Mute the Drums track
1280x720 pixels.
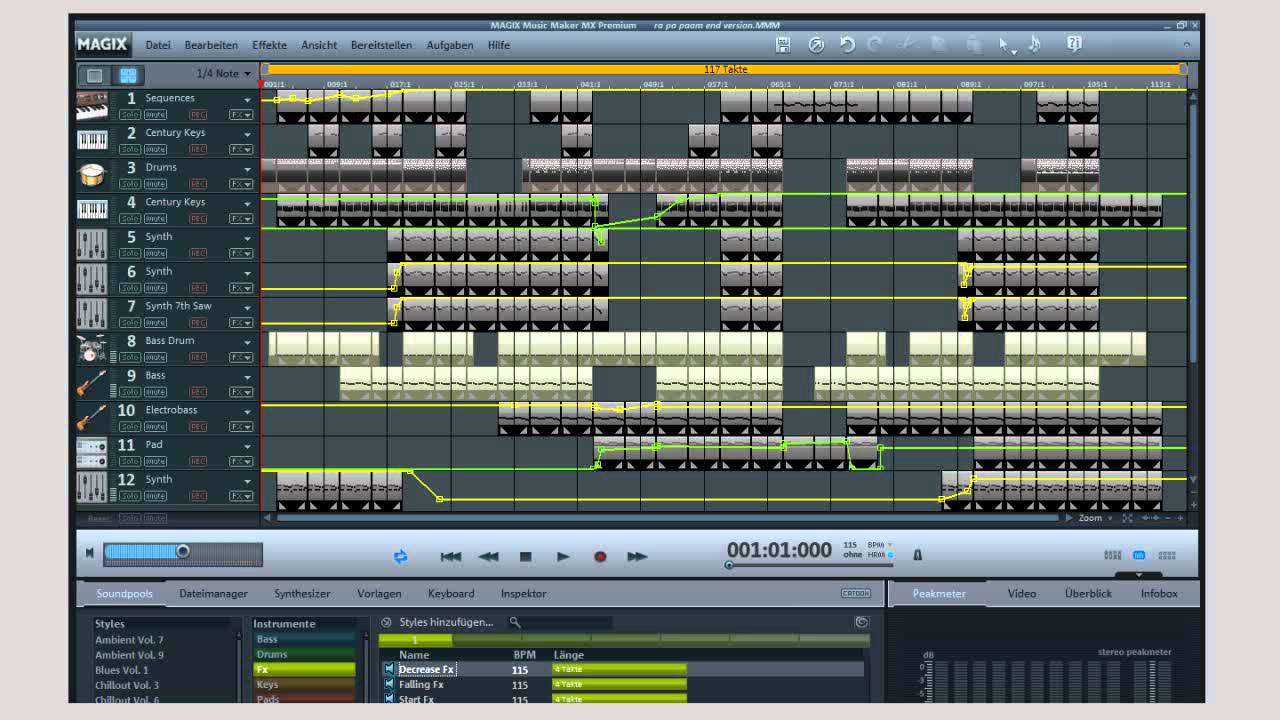coord(156,184)
